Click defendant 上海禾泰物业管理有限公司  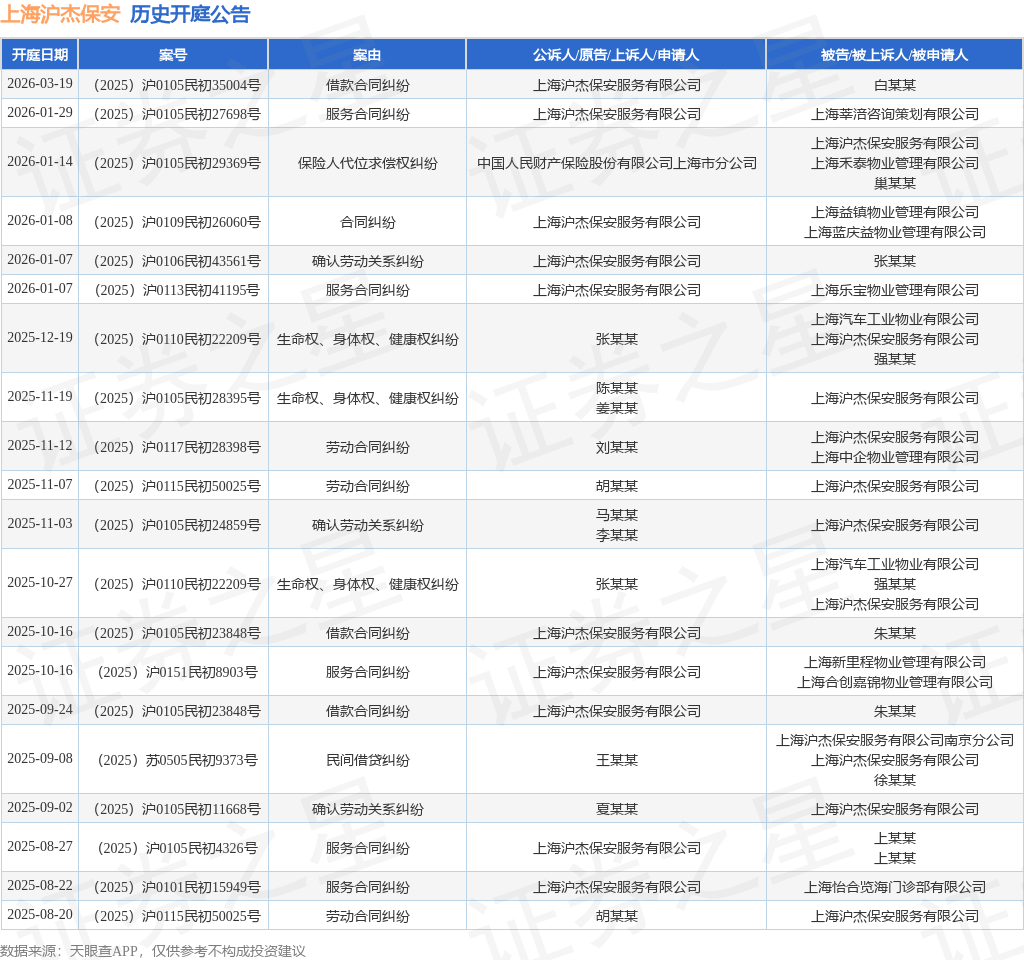point(895,163)
